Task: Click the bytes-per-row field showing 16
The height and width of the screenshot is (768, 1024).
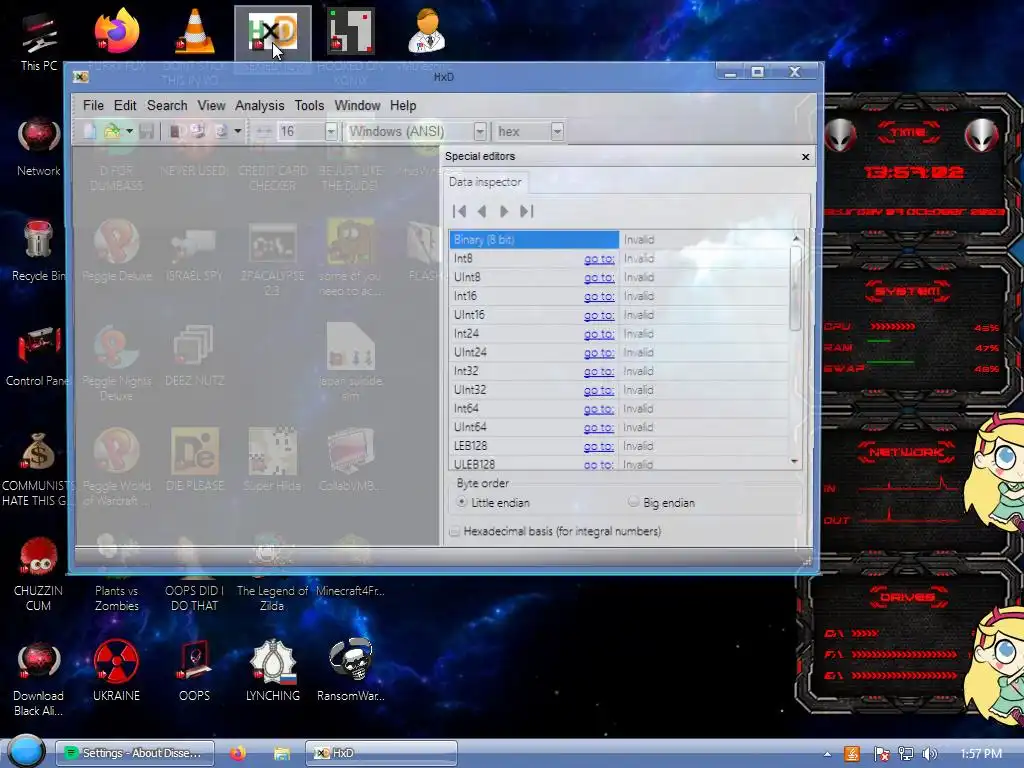Action: pos(301,131)
